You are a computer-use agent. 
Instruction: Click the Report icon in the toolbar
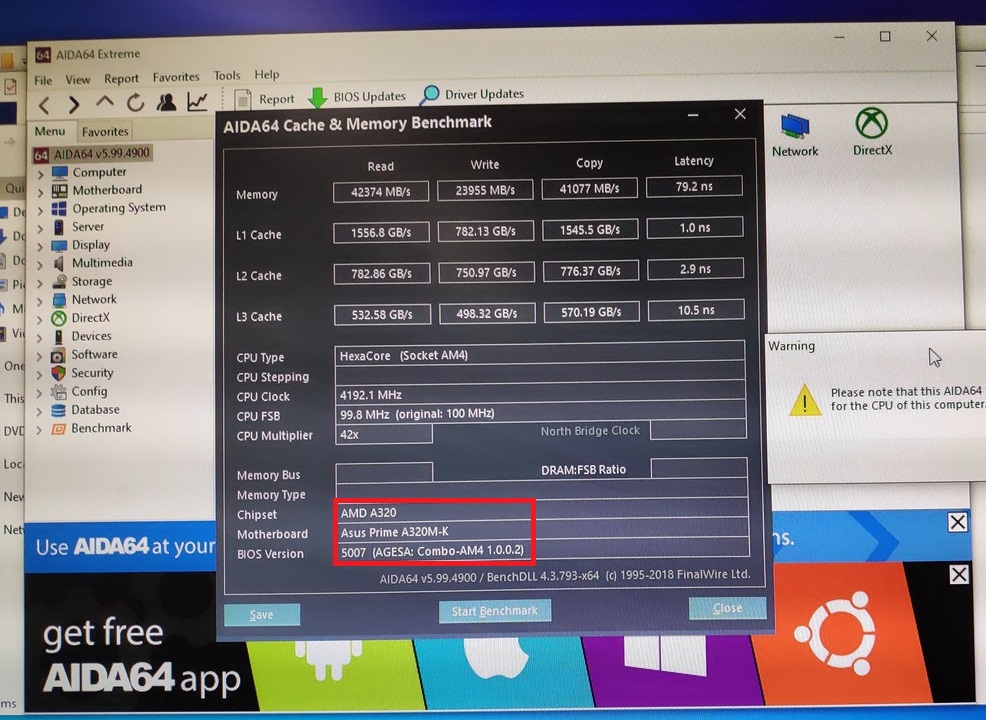click(x=243, y=97)
